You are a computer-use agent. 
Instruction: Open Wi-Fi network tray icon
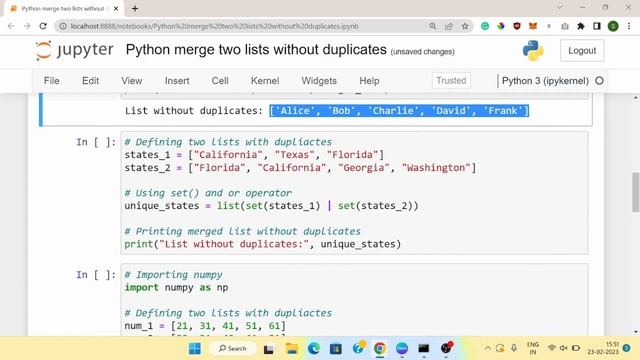tap(551, 348)
